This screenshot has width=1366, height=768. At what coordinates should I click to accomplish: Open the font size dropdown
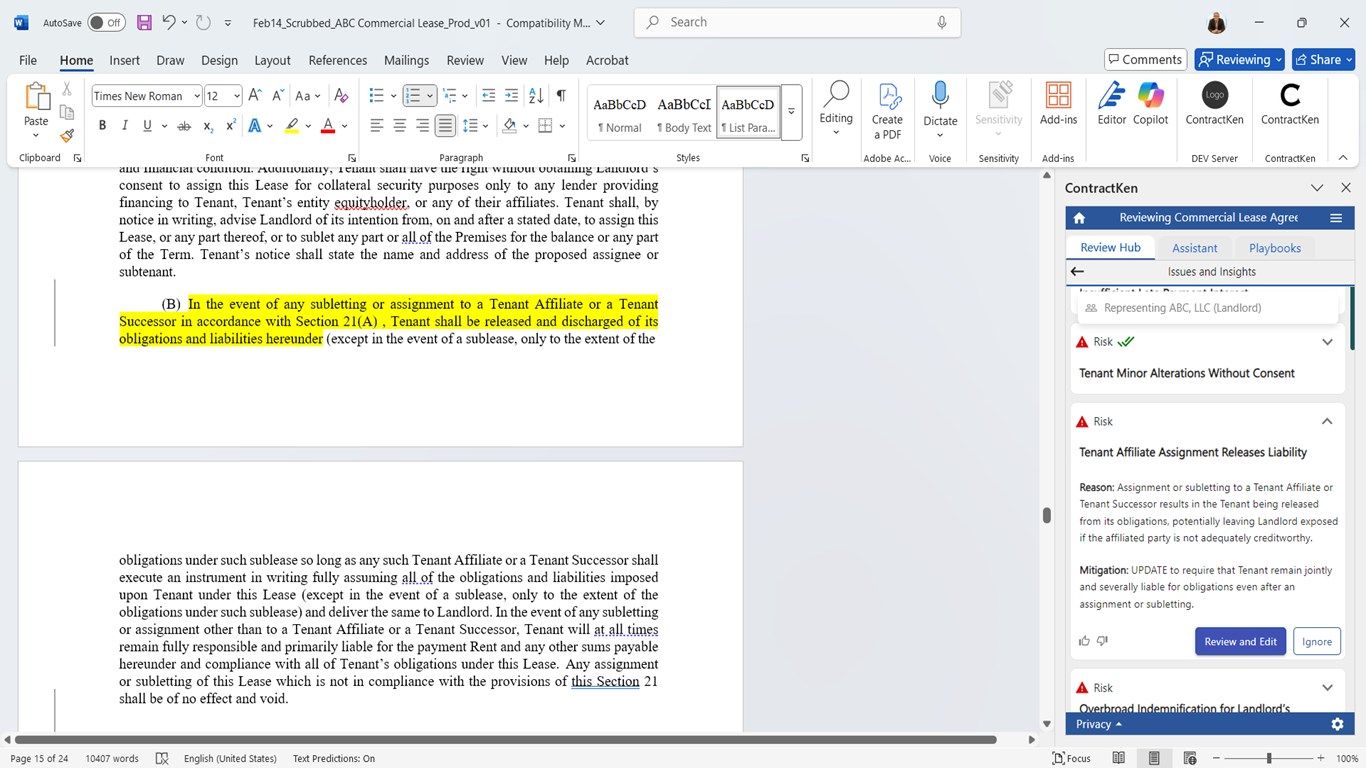[x=237, y=96]
